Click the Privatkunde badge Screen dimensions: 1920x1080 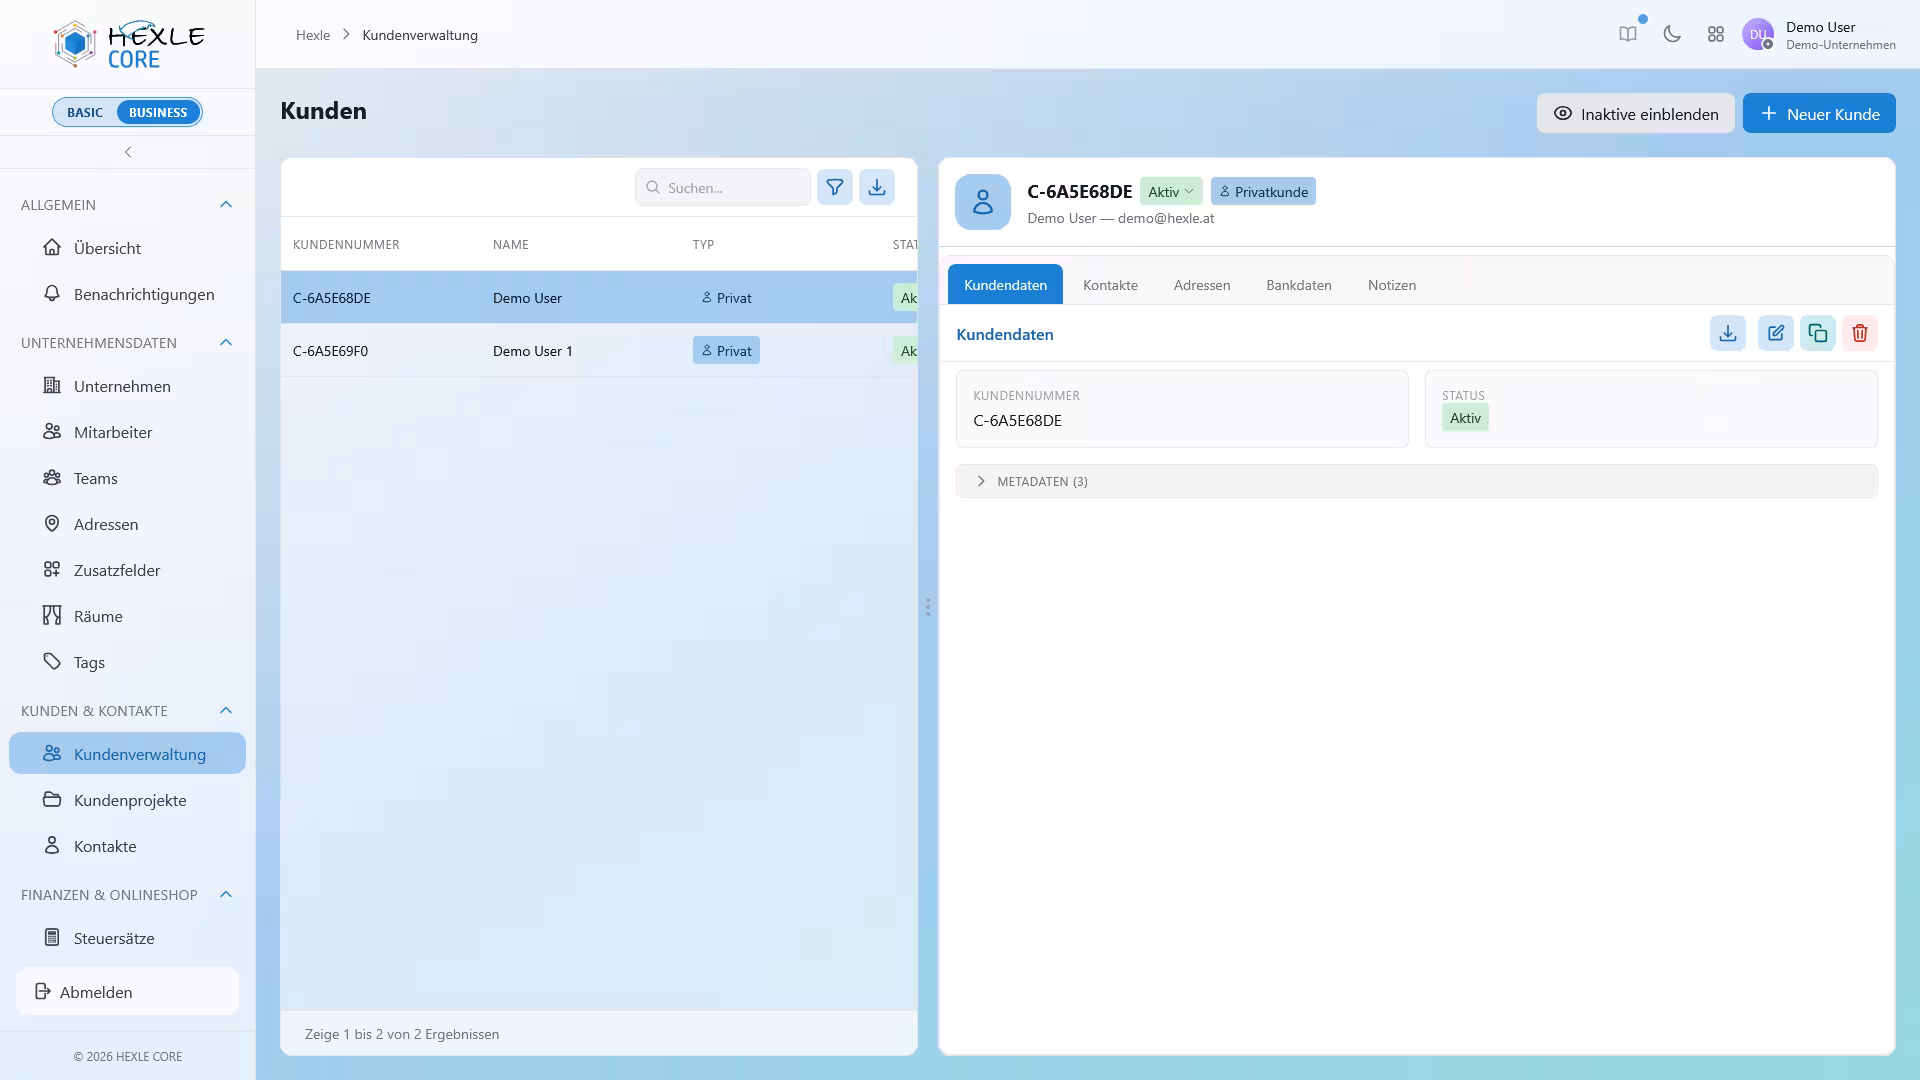(x=1263, y=192)
